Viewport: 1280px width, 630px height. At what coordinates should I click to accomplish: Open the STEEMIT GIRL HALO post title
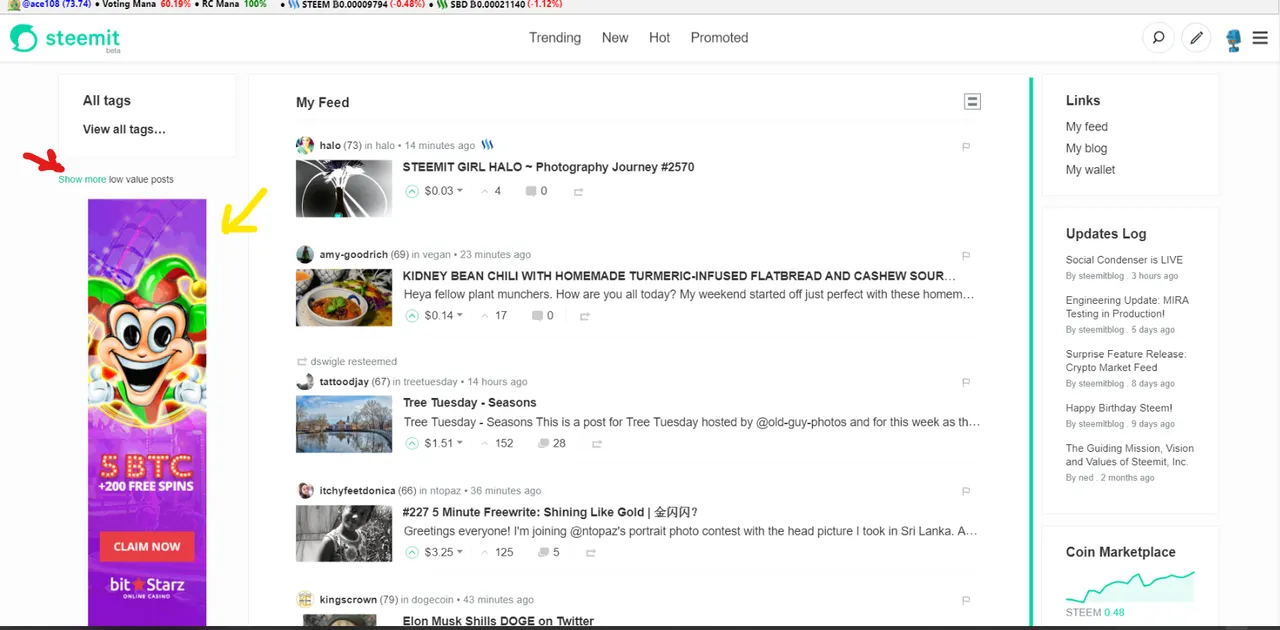pyautogui.click(x=548, y=167)
